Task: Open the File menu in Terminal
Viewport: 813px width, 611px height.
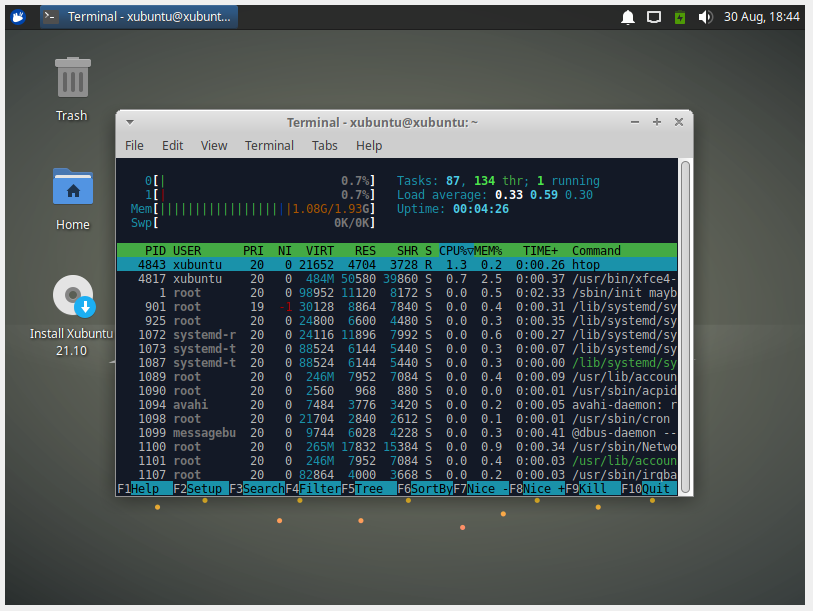Action: (134, 145)
